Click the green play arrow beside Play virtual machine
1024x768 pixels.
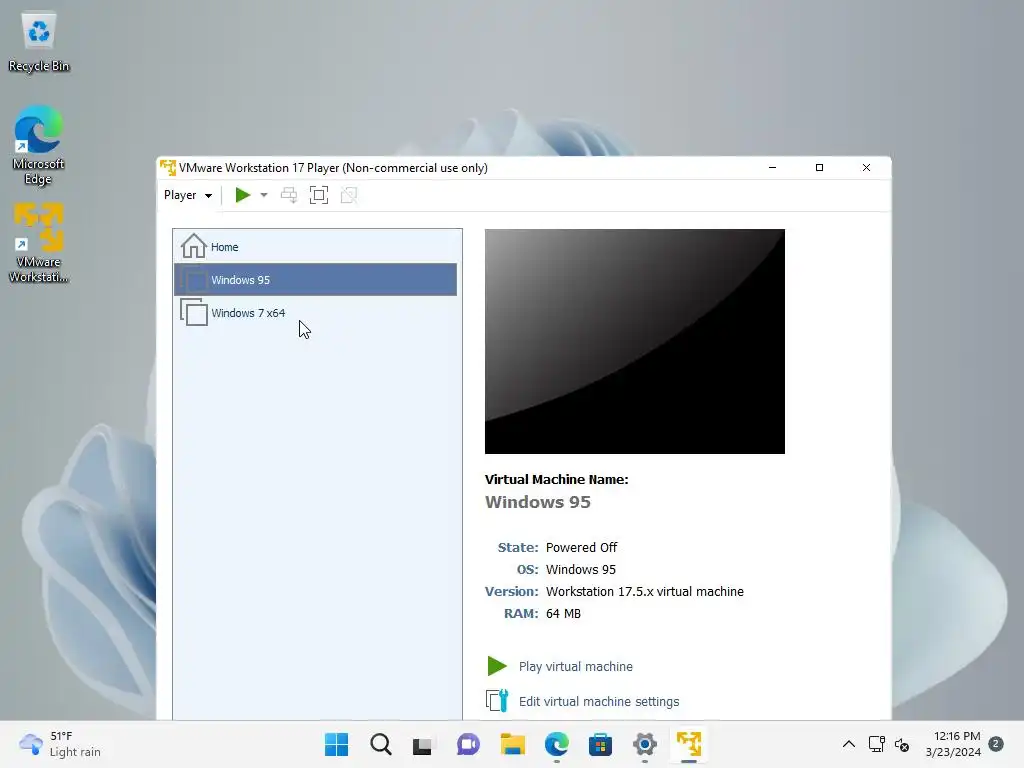coord(497,666)
